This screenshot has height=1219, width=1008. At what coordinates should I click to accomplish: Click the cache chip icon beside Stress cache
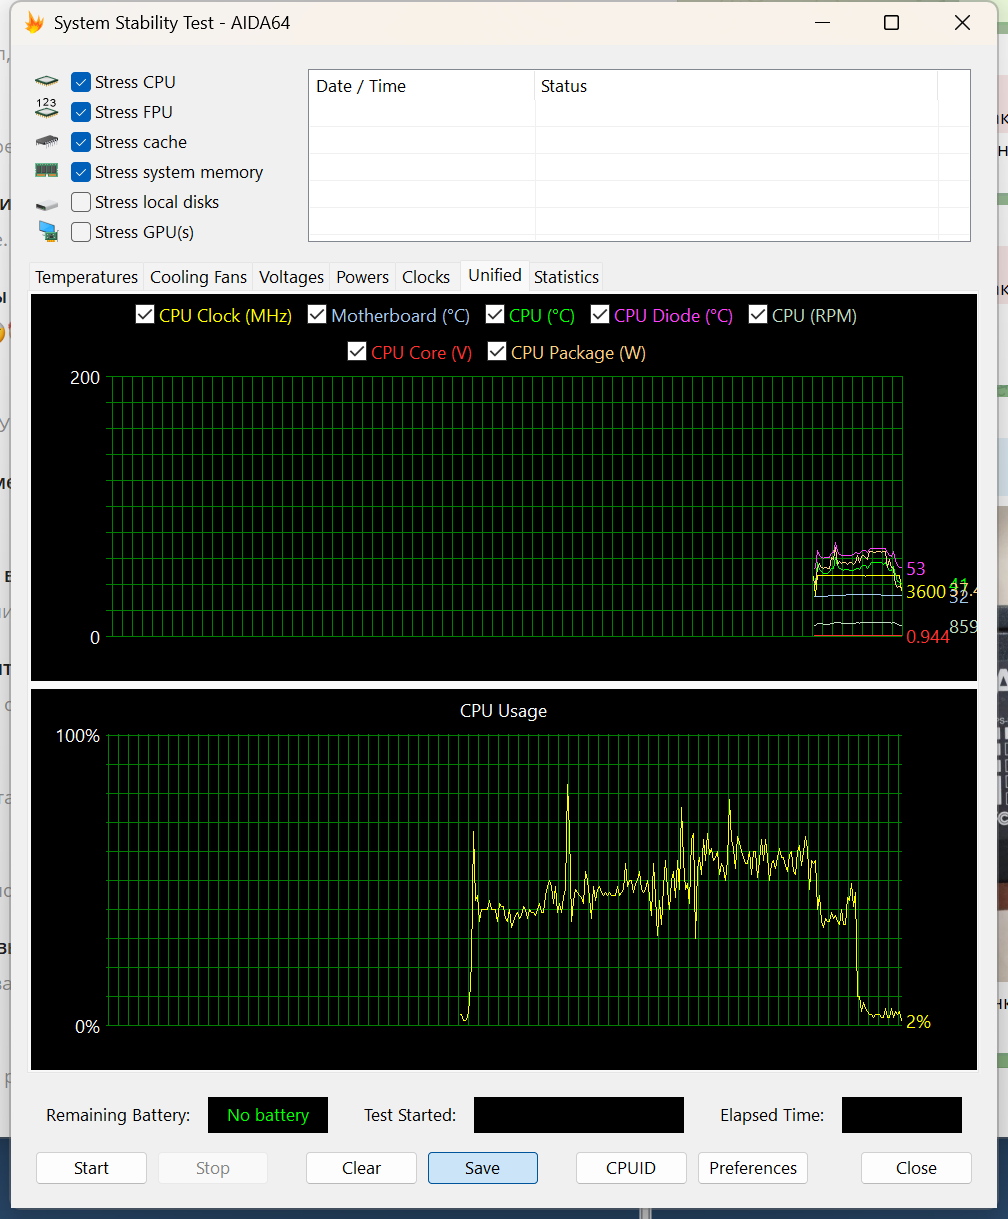point(46,142)
